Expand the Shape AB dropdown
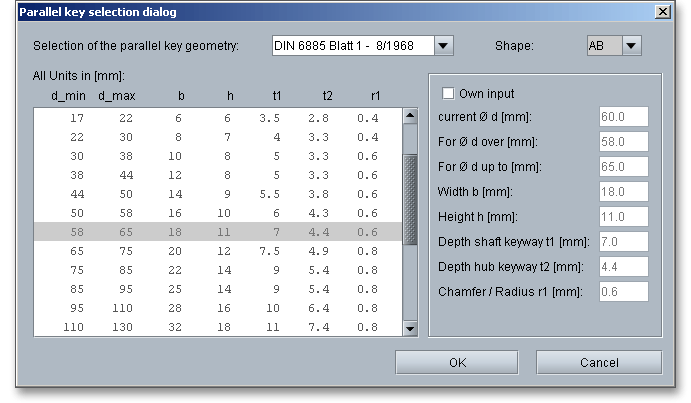691x403 pixels. (x=630, y=46)
